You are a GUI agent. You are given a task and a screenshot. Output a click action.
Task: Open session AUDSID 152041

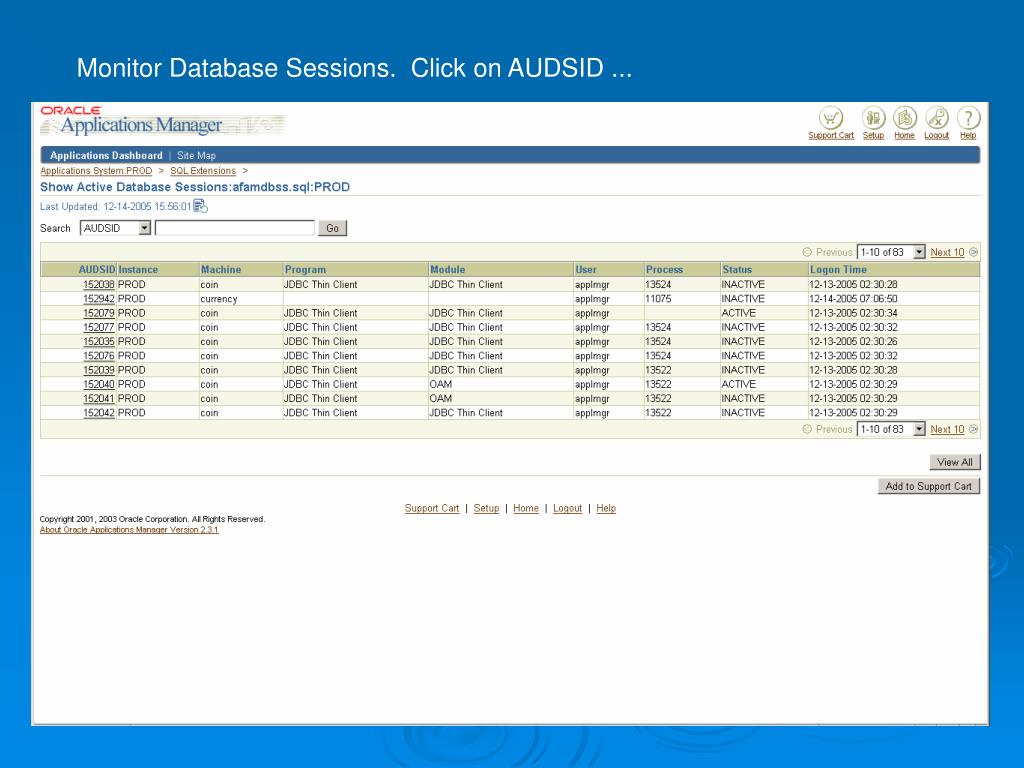pyautogui.click(x=99, y=398)
